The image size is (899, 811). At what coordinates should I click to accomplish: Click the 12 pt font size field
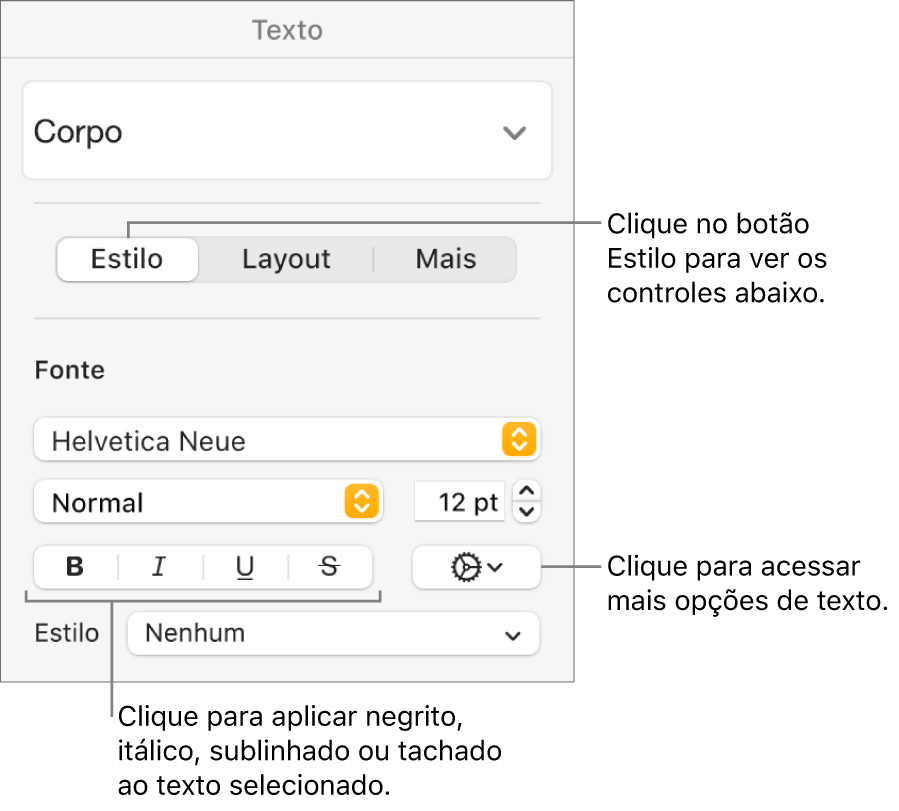[459, 502]
